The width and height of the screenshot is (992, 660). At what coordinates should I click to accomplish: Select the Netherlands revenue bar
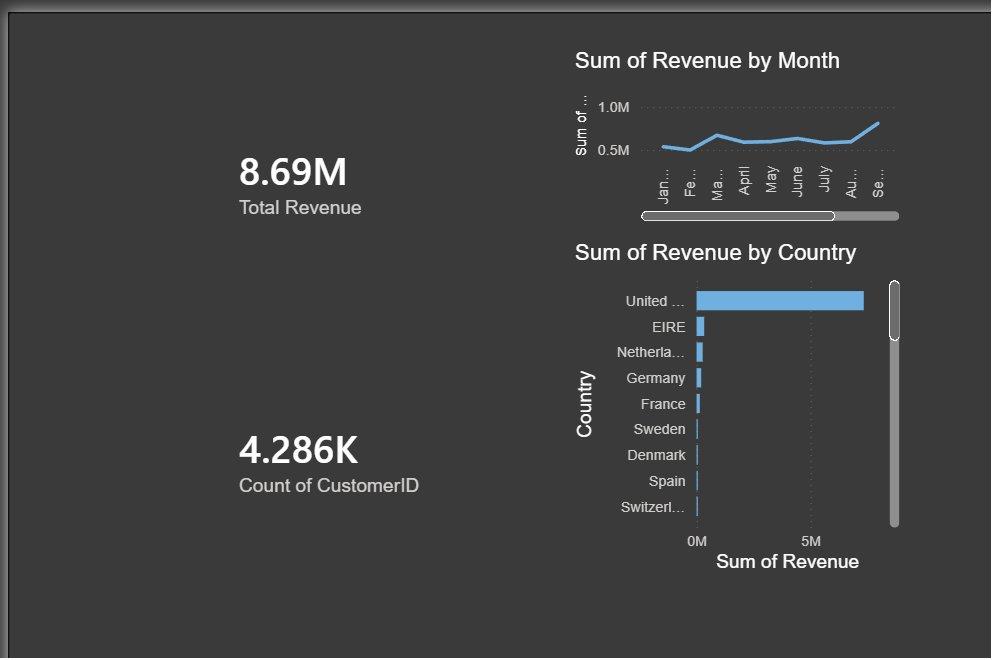[700, 352]
